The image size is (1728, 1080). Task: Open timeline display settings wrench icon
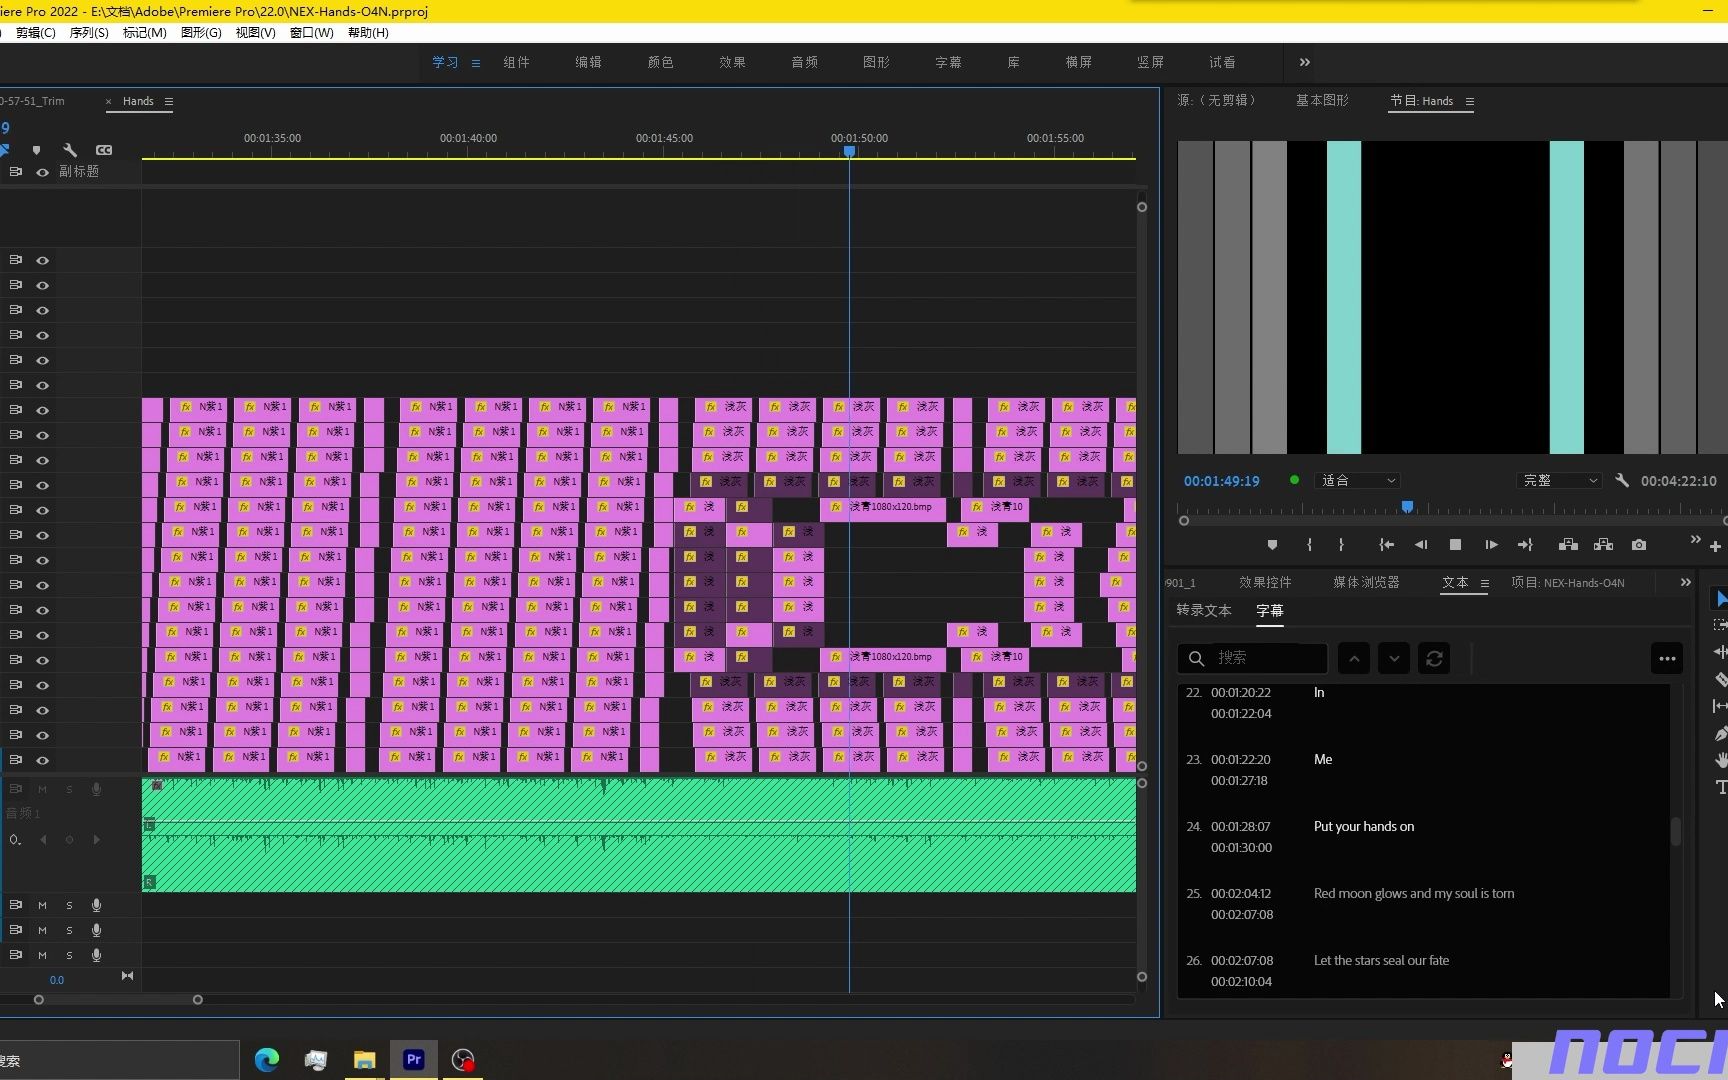pyautogui.click(x=70, y=150)
